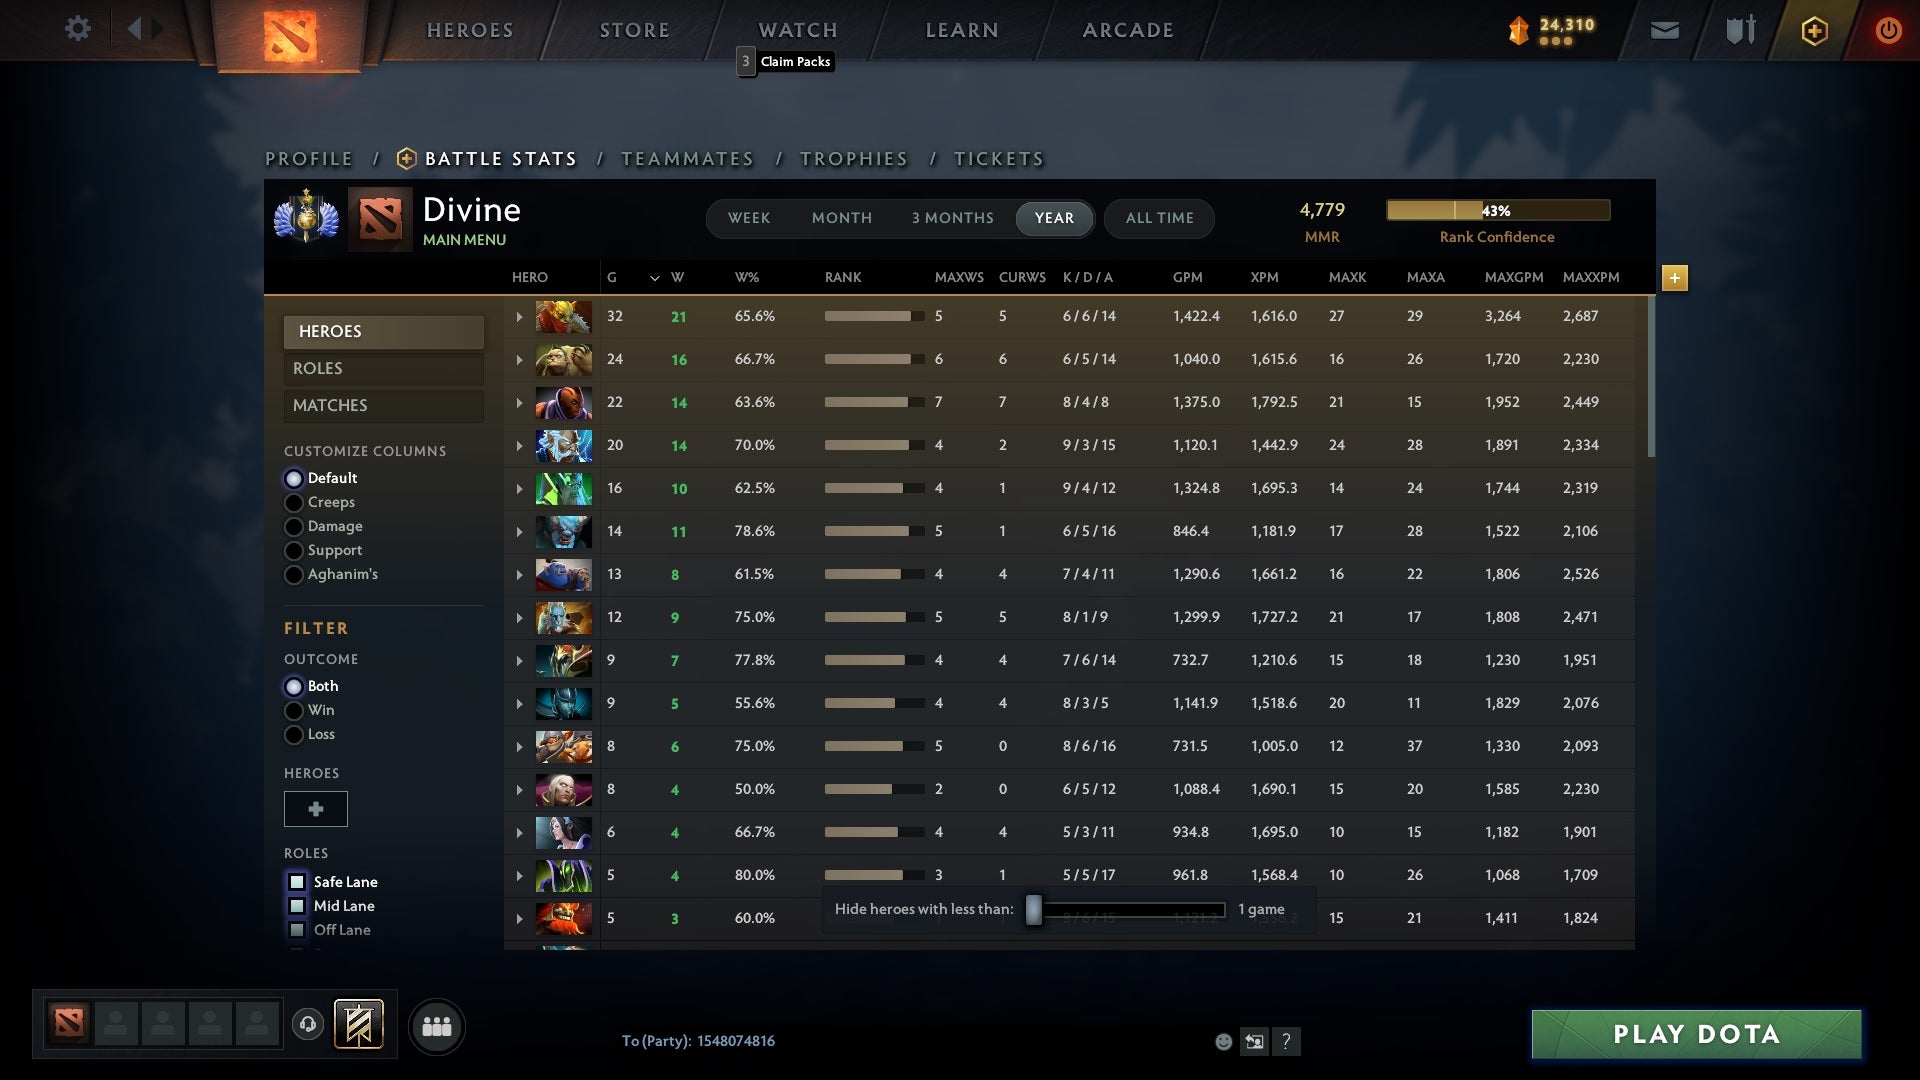Open notifications mail icon in top bar
This screenshot has width=1920, height=1080.
1663,29
